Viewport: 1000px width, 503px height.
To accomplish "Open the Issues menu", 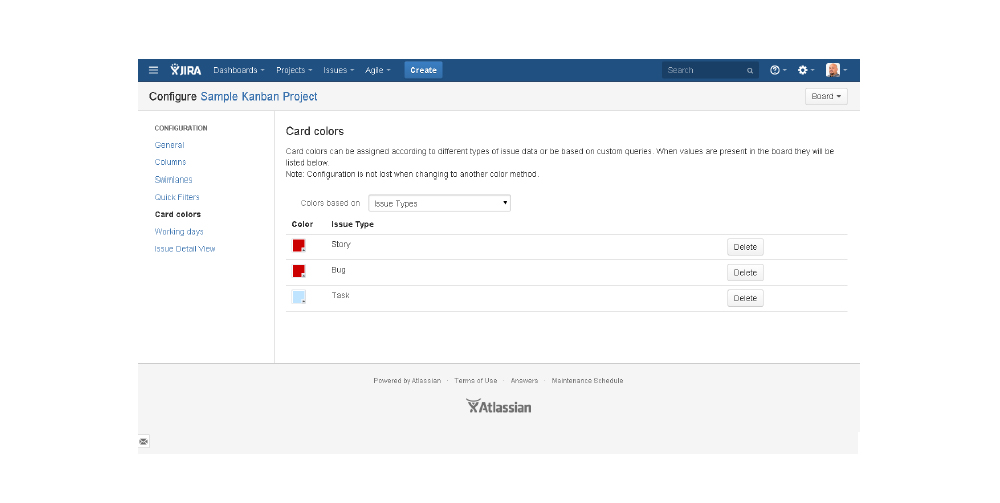I will (338, 70).
